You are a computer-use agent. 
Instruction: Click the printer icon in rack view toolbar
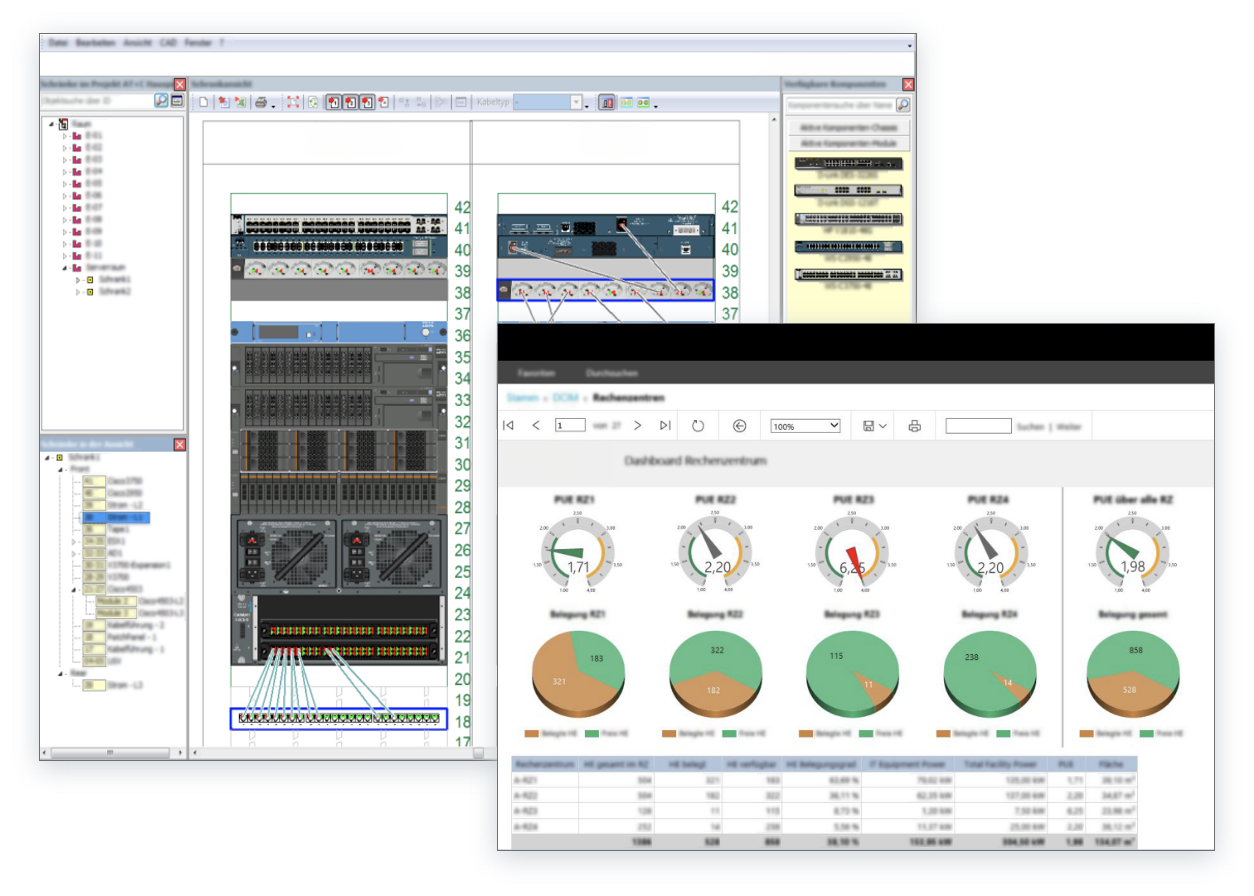(x=261, y=103)
